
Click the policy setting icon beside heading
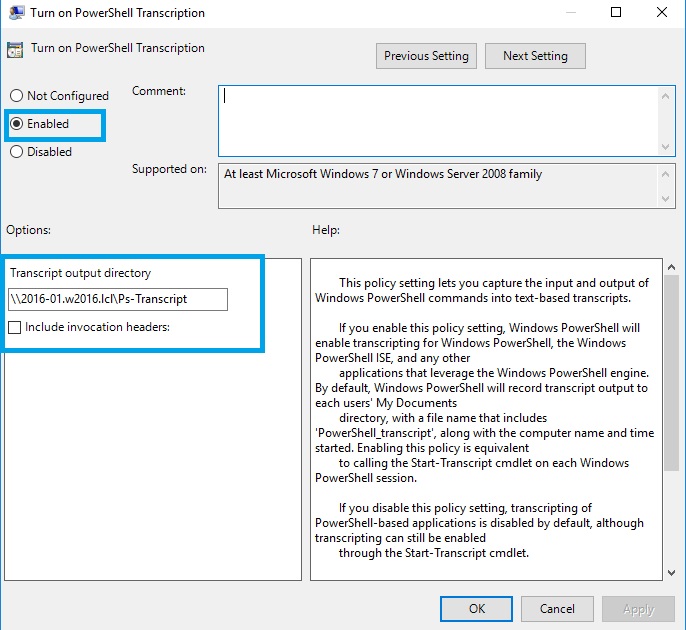(15, 50)
